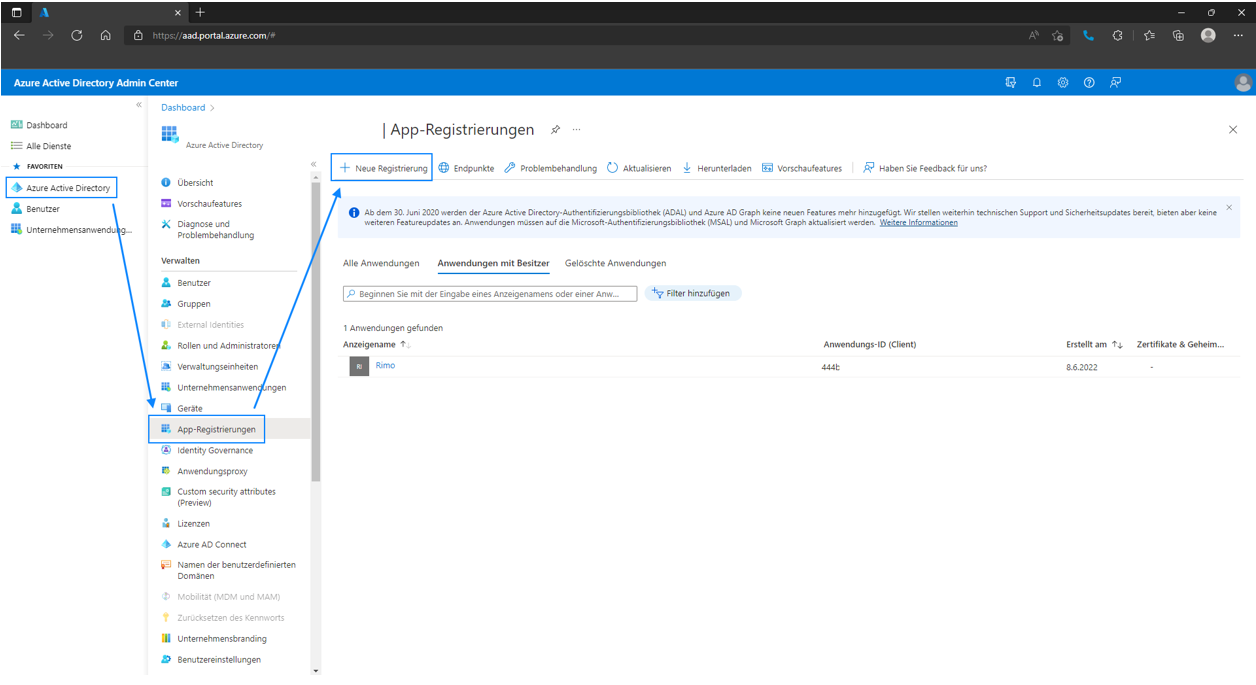This screenshot has width=1256, height=685.
Task: Click Filter hinzufügen button
Action: click(x=693, y=294)
